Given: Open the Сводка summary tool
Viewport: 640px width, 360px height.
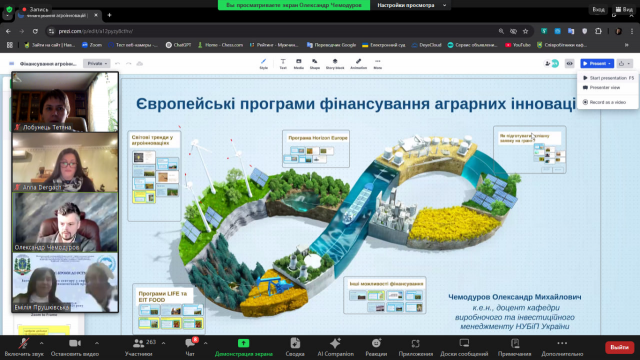Looking at the screenshot, I should (295, 347).
